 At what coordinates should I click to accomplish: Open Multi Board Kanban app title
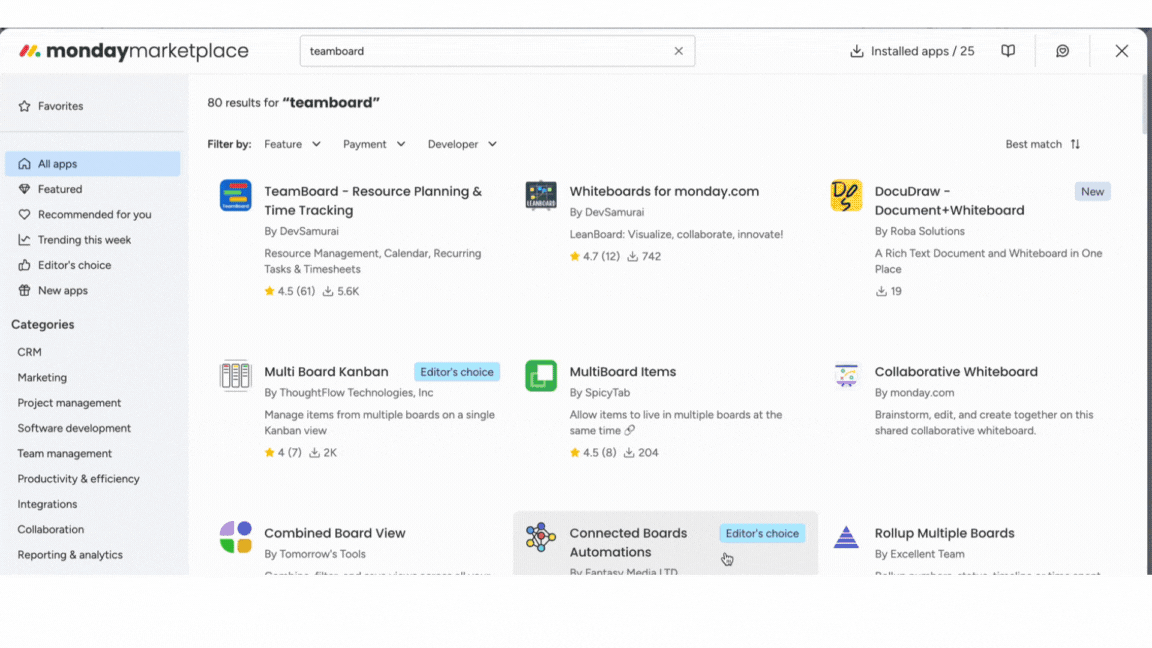[x=326, y=372]
